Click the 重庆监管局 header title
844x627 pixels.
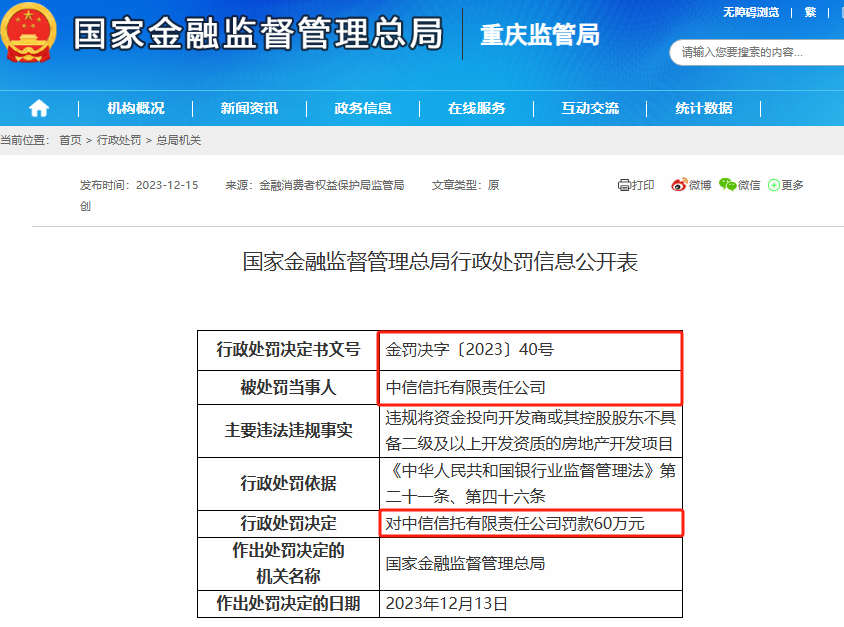point(540,35)
